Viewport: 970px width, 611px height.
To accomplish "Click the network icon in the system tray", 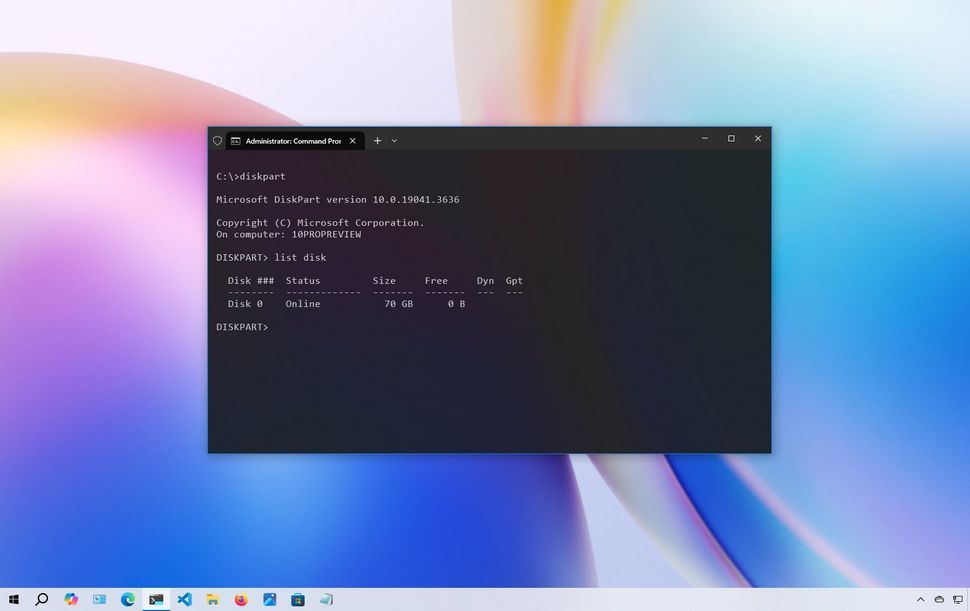I will click(x=958, y=600).
